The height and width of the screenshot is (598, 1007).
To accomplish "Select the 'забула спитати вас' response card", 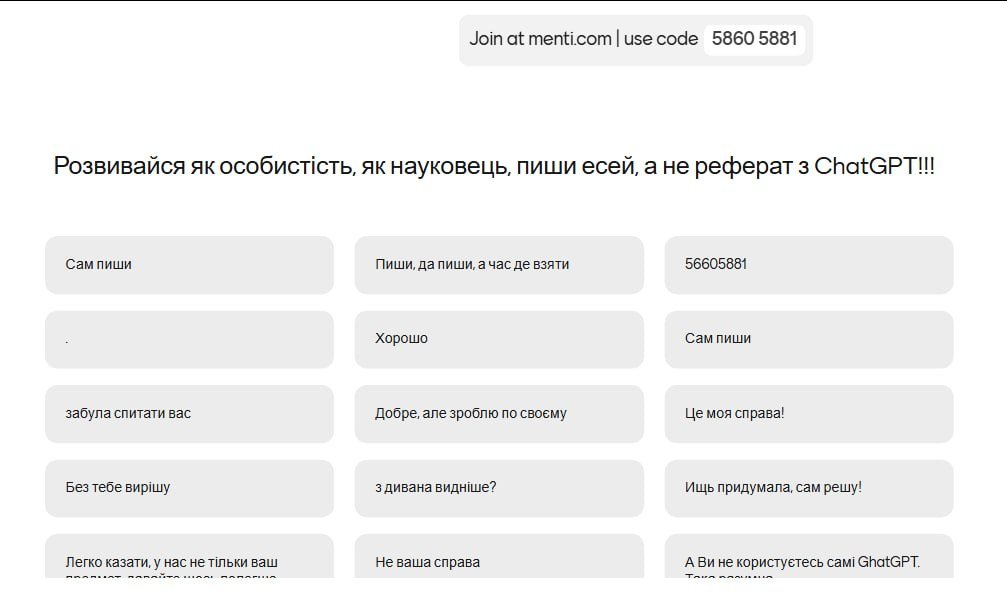I will point(189,413).
